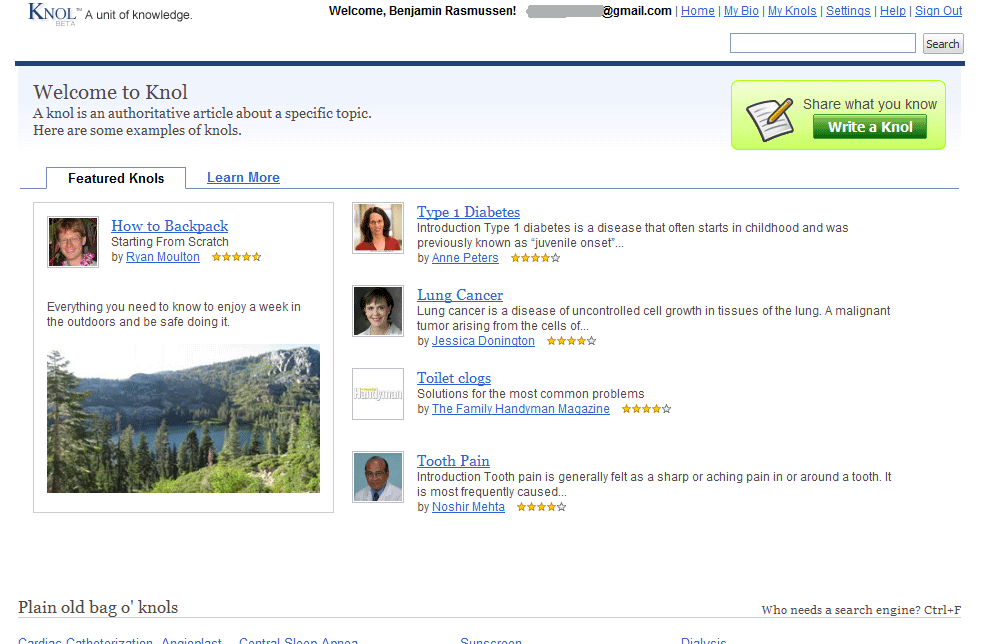Click Sign Out link

click(938, 11)
